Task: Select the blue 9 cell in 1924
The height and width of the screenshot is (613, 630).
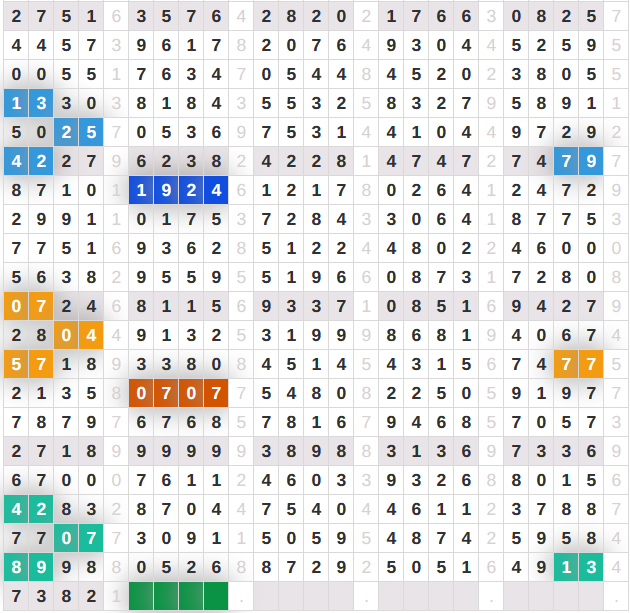Action: 167,190
